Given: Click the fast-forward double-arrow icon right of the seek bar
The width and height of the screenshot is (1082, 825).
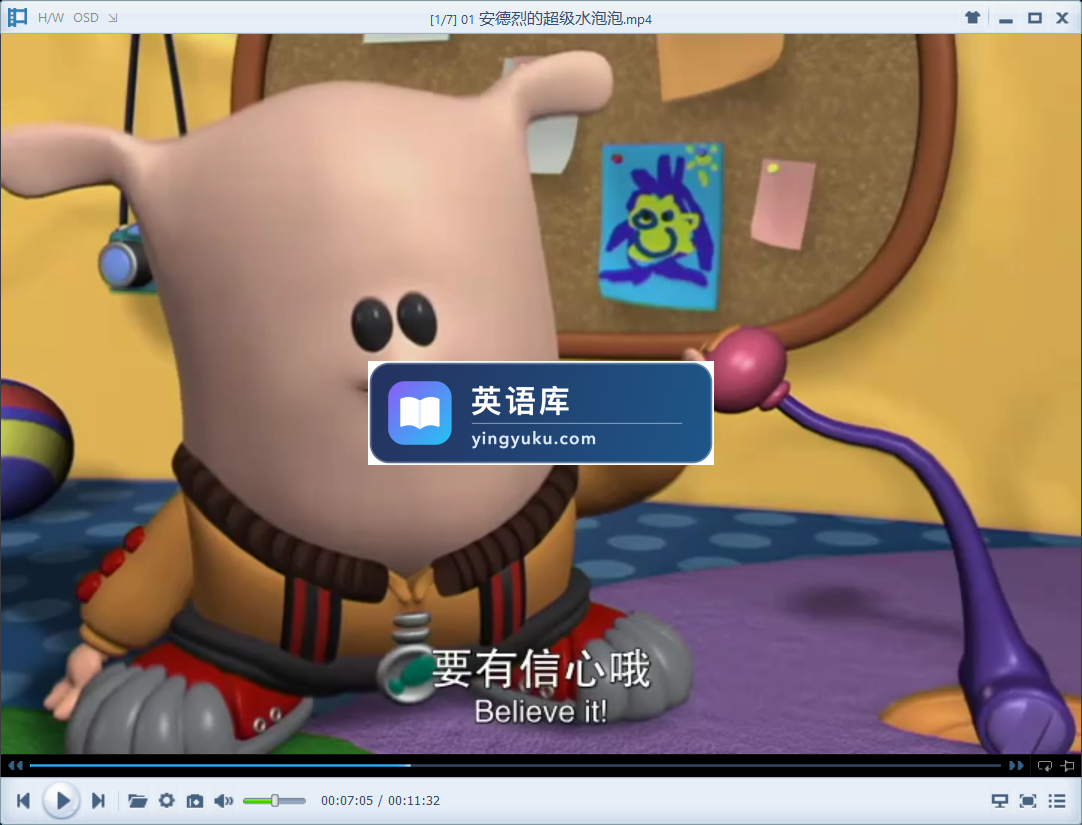Looking at the screenshot, I should [1016, 765].
